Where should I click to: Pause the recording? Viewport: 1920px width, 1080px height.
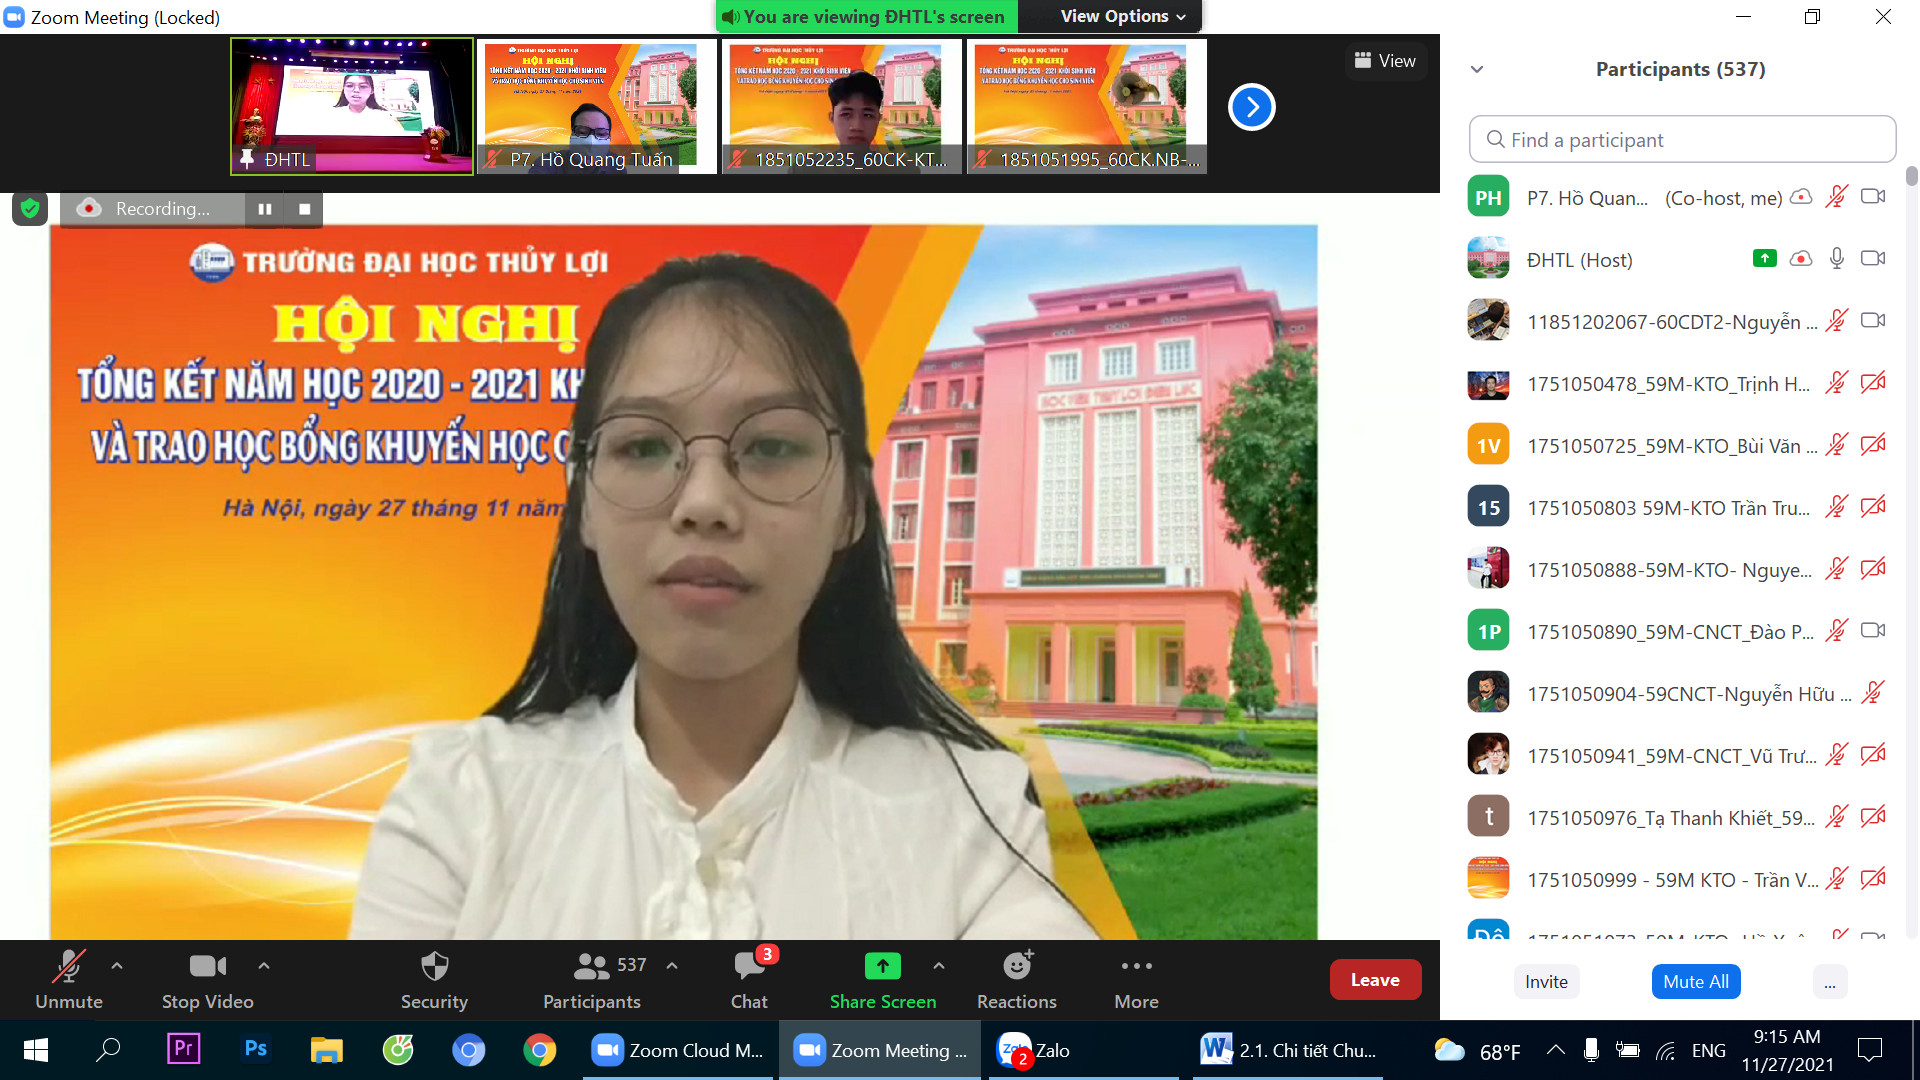coord(265,208)
